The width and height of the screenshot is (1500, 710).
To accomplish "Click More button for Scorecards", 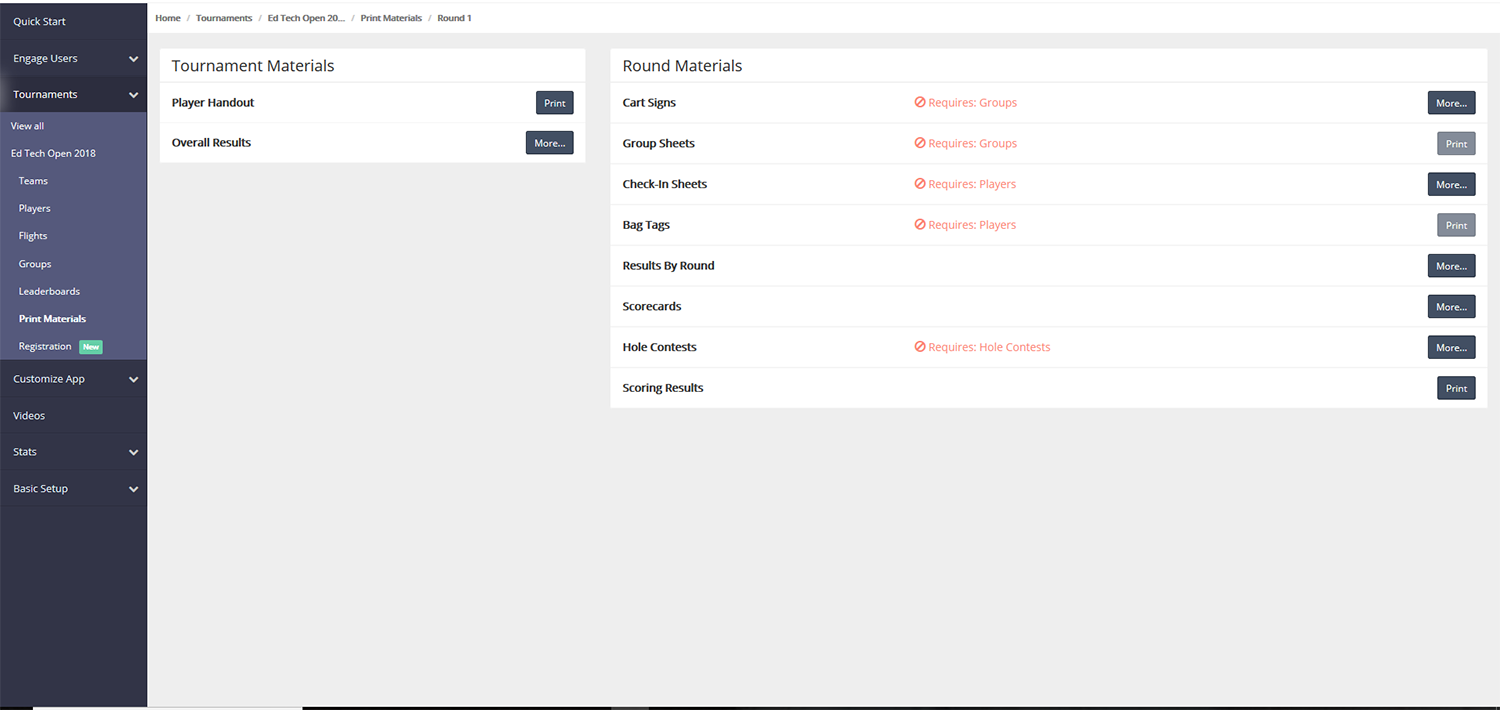I will (x=1450, y=307).
